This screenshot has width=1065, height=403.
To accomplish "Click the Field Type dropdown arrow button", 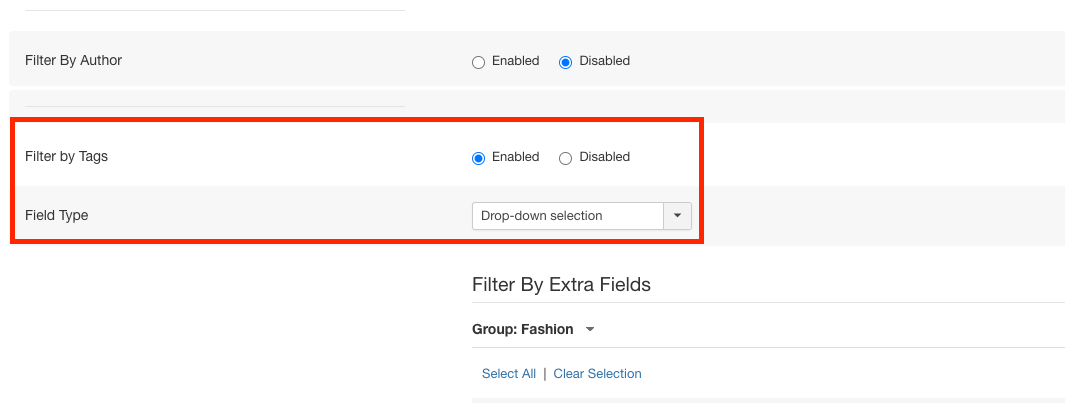I will point(677,216).
